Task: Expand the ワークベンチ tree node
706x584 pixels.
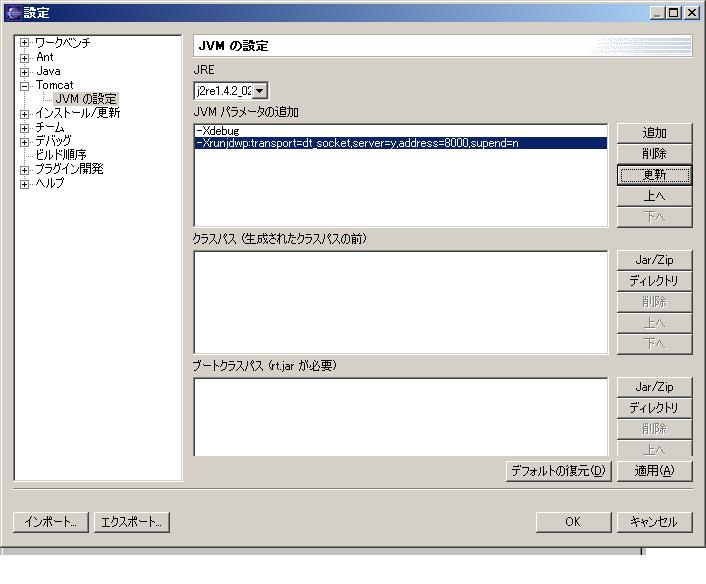Action: point(24,43)
